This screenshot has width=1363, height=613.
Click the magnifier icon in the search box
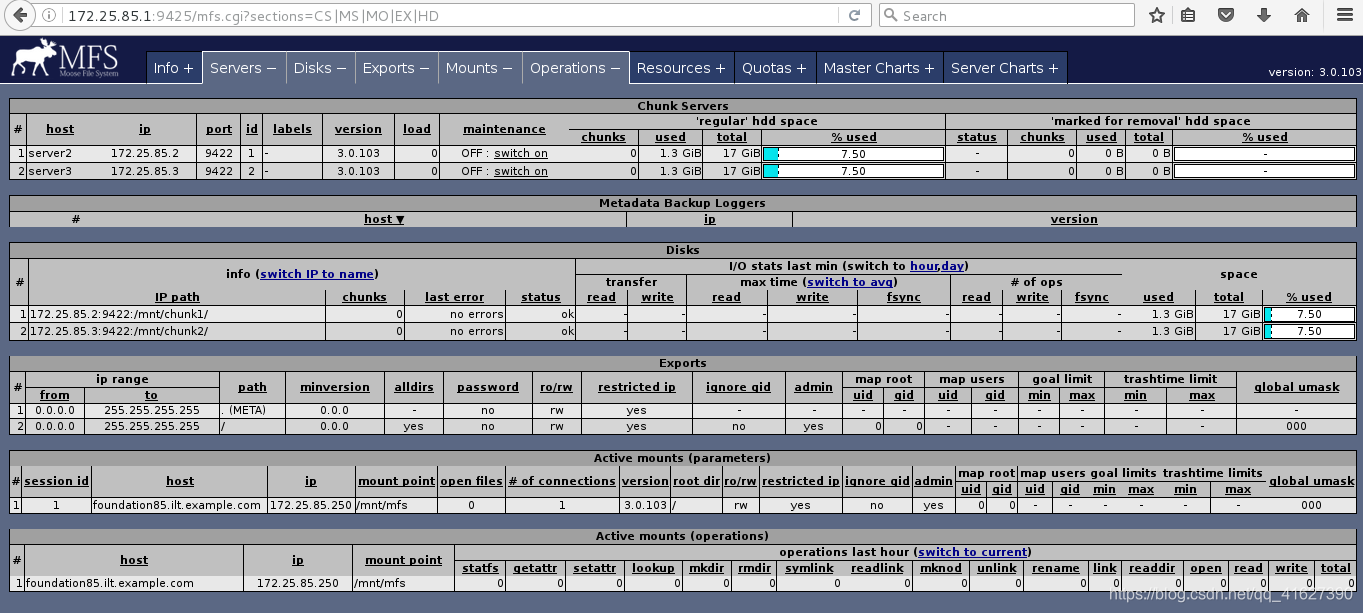click(890, 16)
